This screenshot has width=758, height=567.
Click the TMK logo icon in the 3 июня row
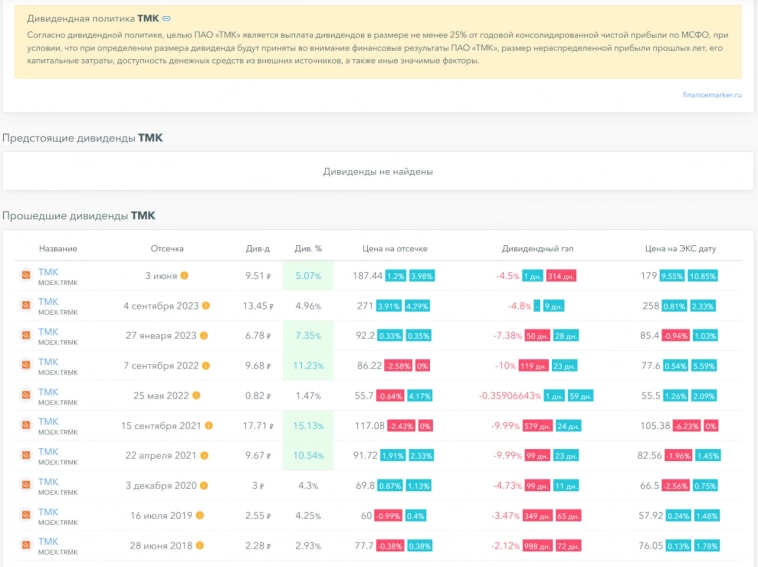pos(25,276)
